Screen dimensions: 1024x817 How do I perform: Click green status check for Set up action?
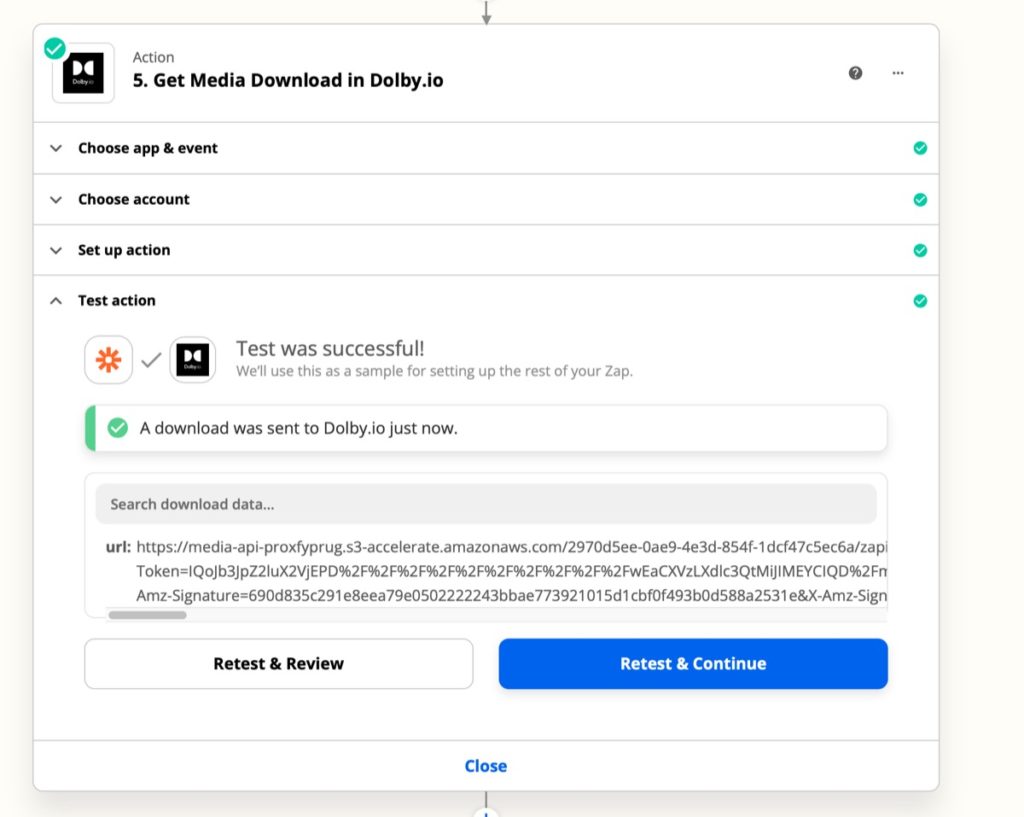(920, 250)
